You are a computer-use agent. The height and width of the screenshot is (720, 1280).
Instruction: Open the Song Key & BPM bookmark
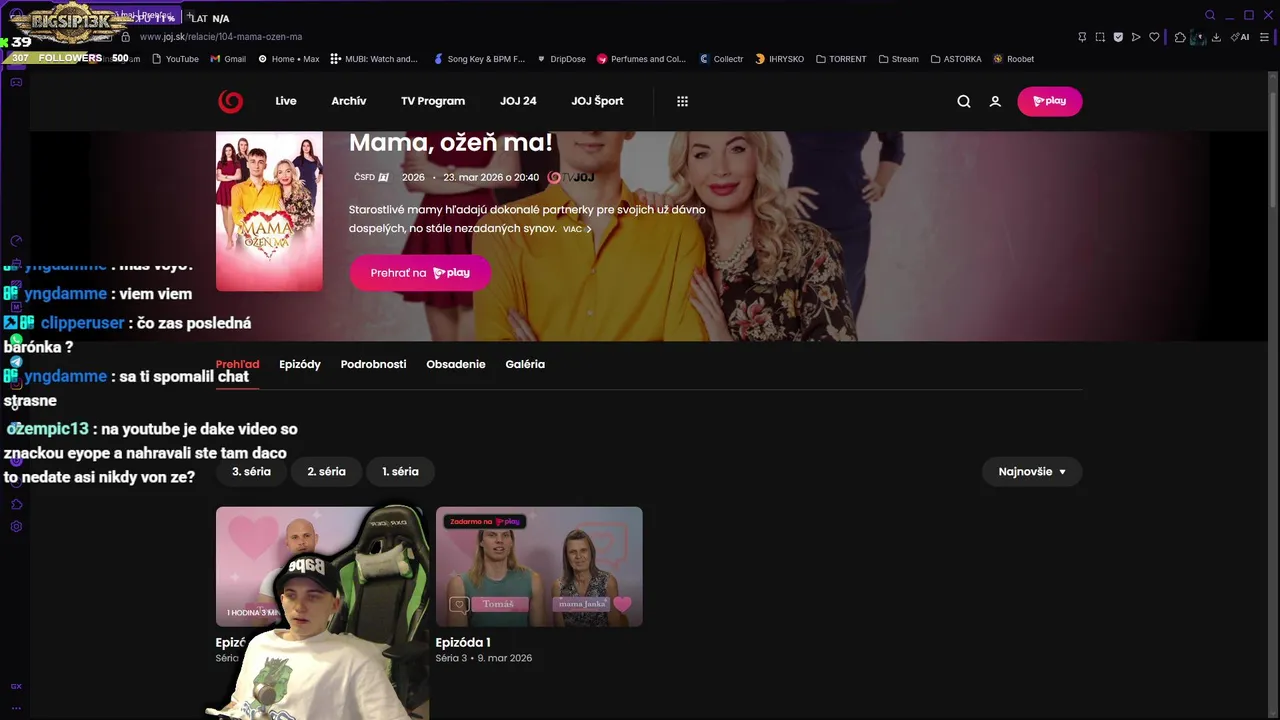coord(479,59)
